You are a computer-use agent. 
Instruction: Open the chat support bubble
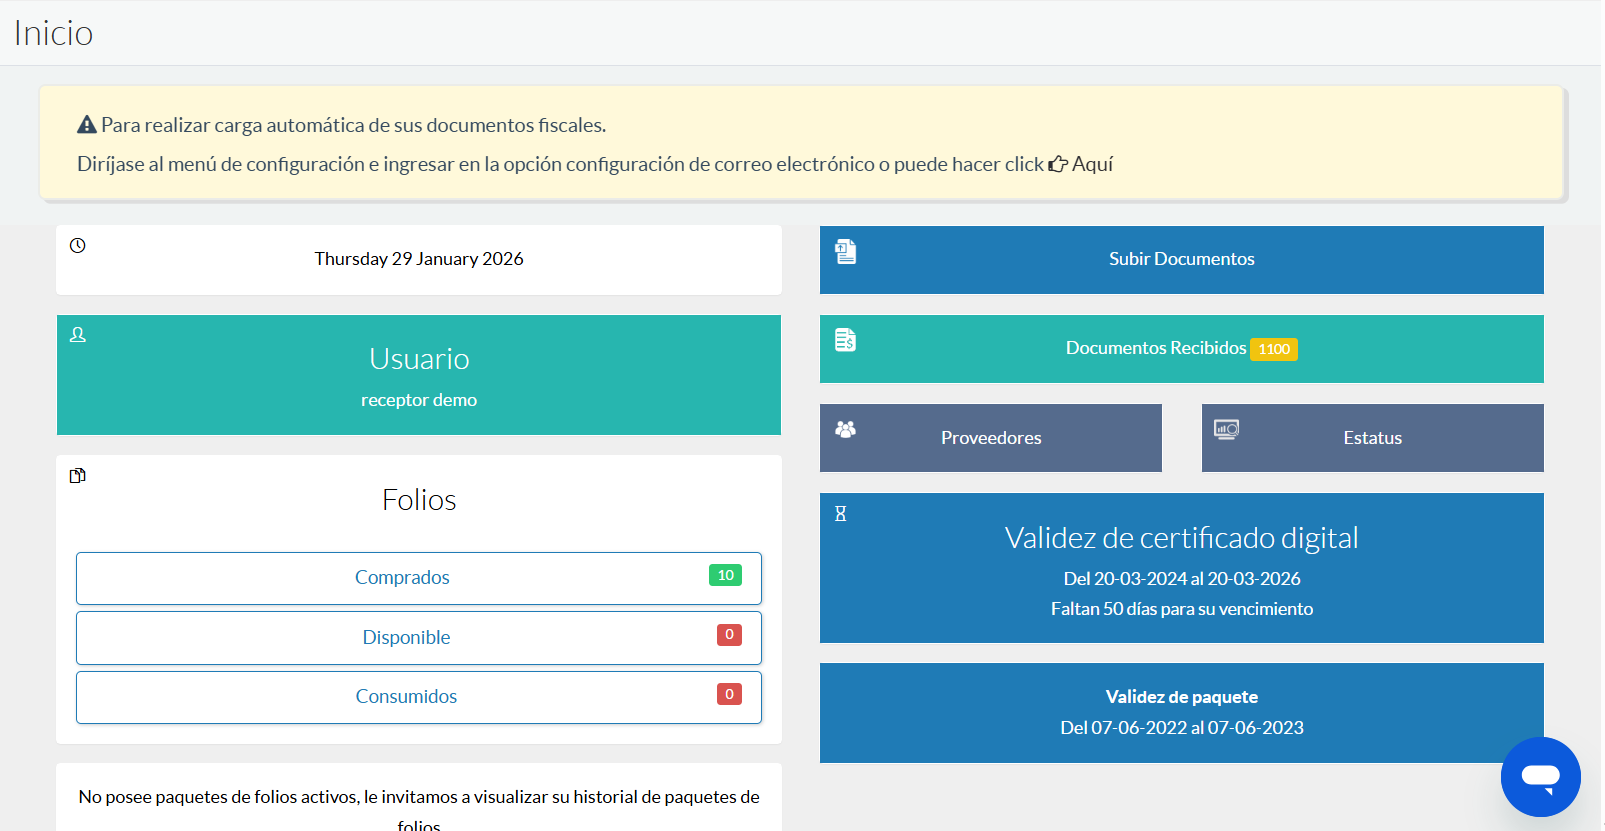point(1540,777)
